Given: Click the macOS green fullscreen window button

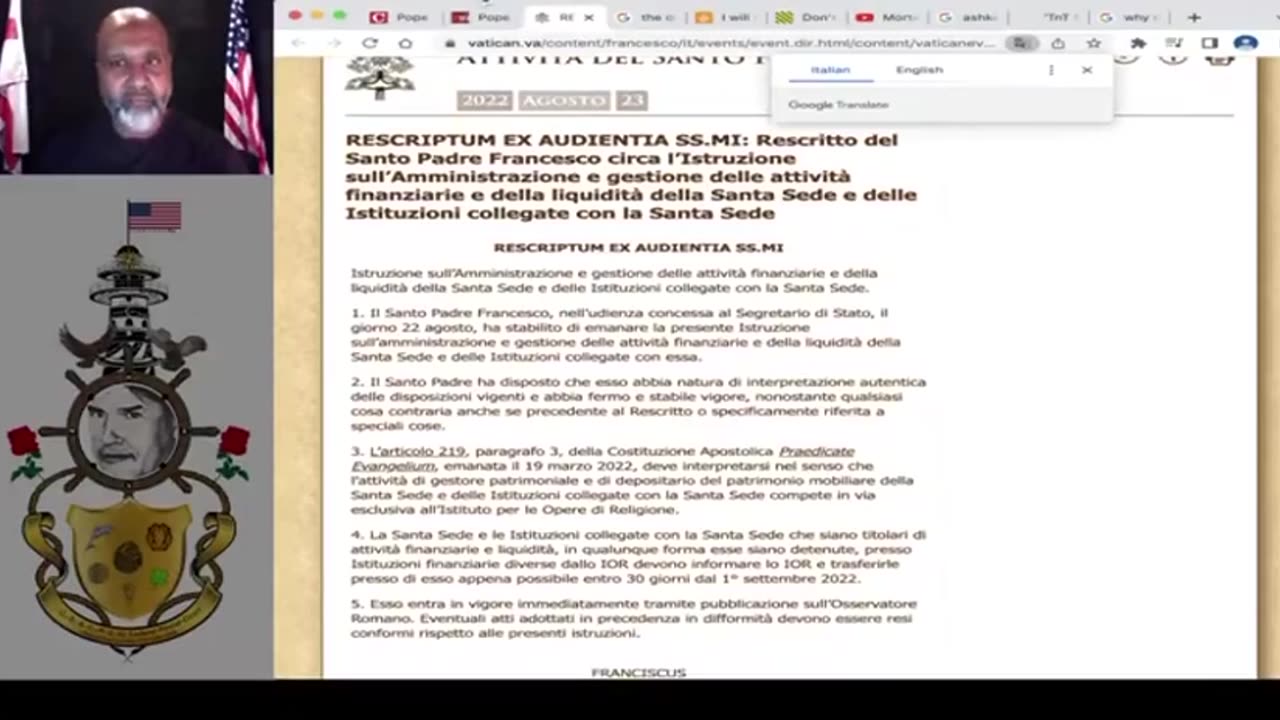Looking at the screenshot, I should pos(340,16).
